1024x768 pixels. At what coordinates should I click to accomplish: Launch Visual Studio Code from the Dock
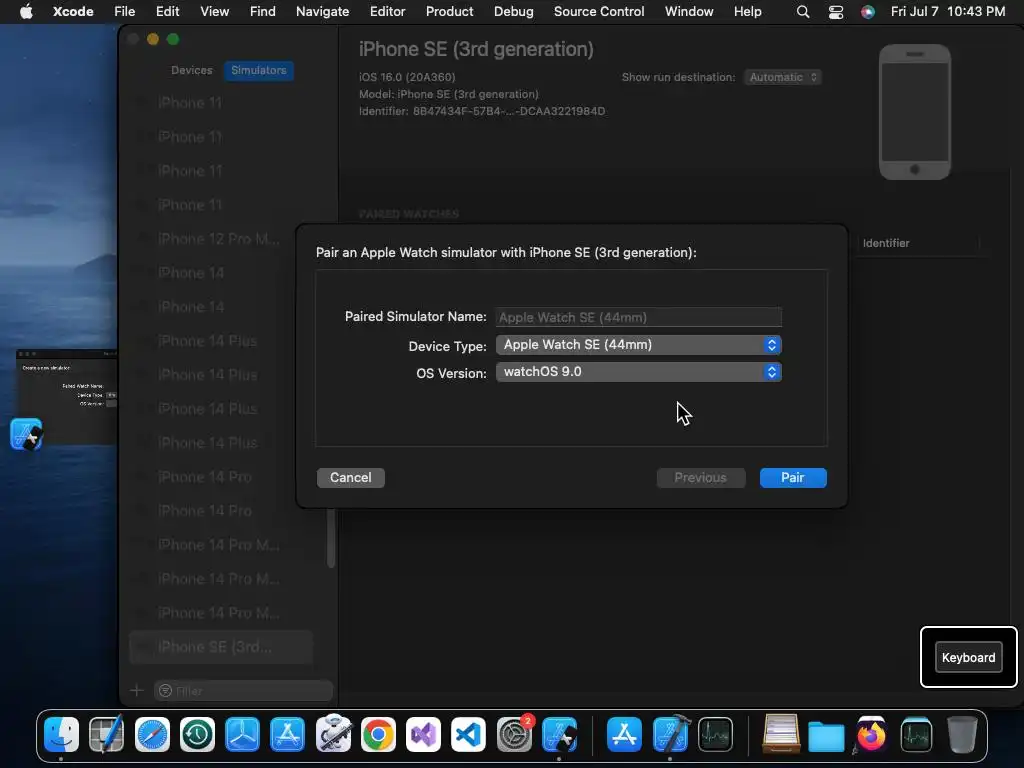(468, 735)
